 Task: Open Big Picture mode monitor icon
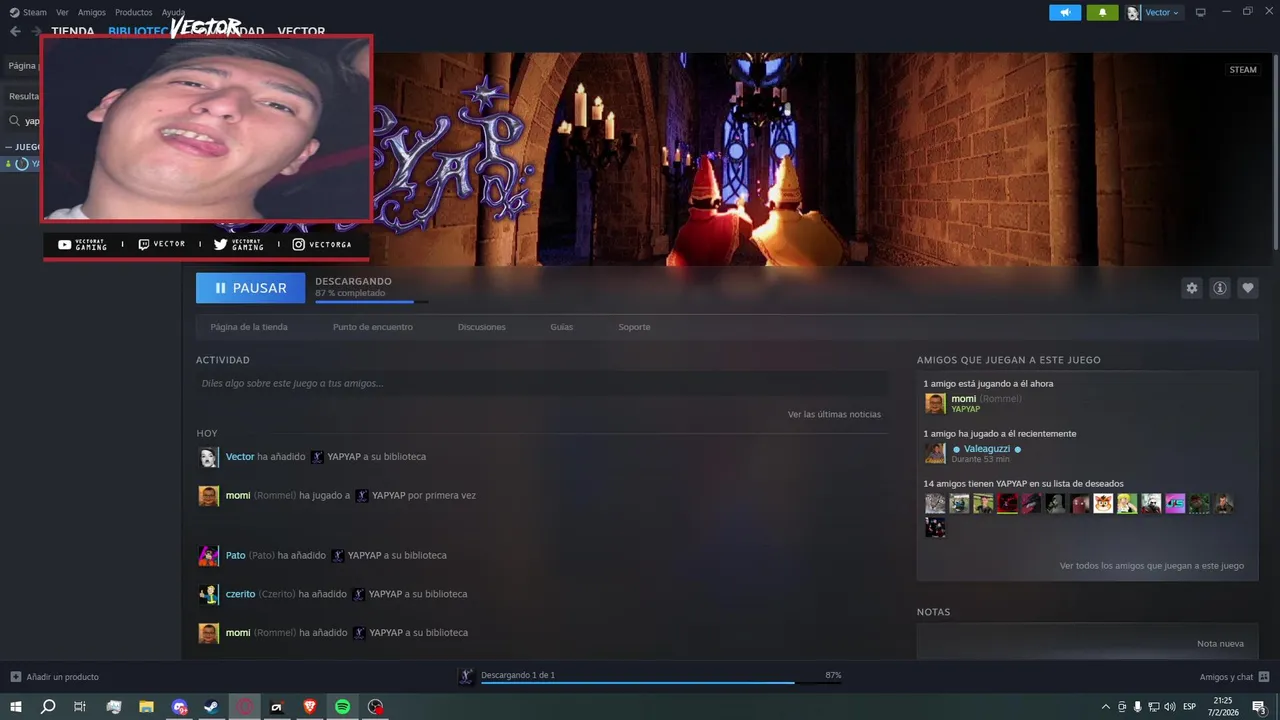point(1201,12)
